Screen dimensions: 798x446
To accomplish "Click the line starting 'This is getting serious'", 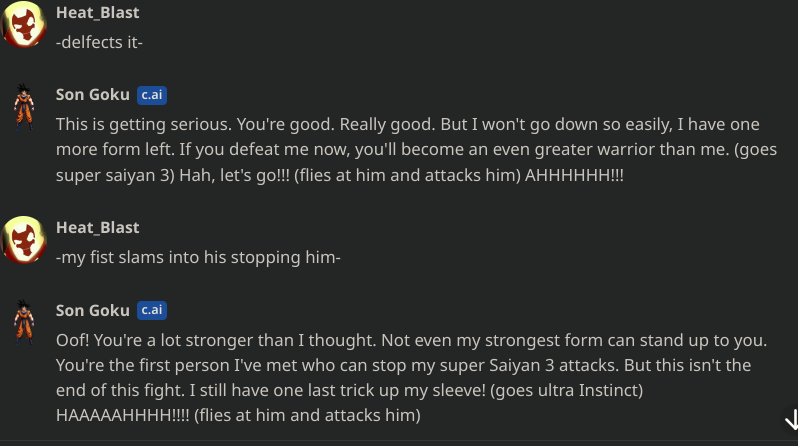I will point(408,124).
